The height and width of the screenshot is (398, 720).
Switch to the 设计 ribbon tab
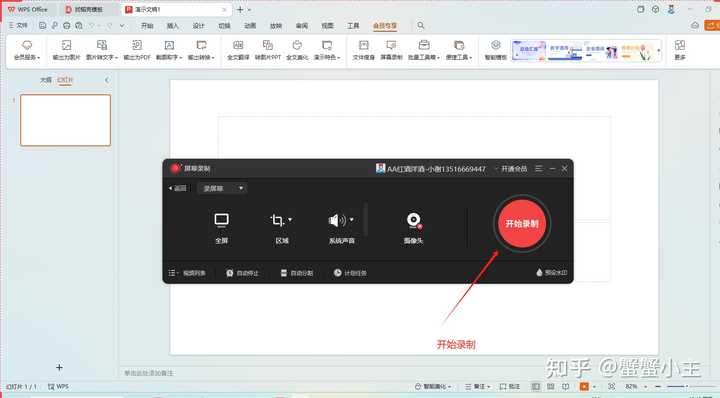point(198,26)
